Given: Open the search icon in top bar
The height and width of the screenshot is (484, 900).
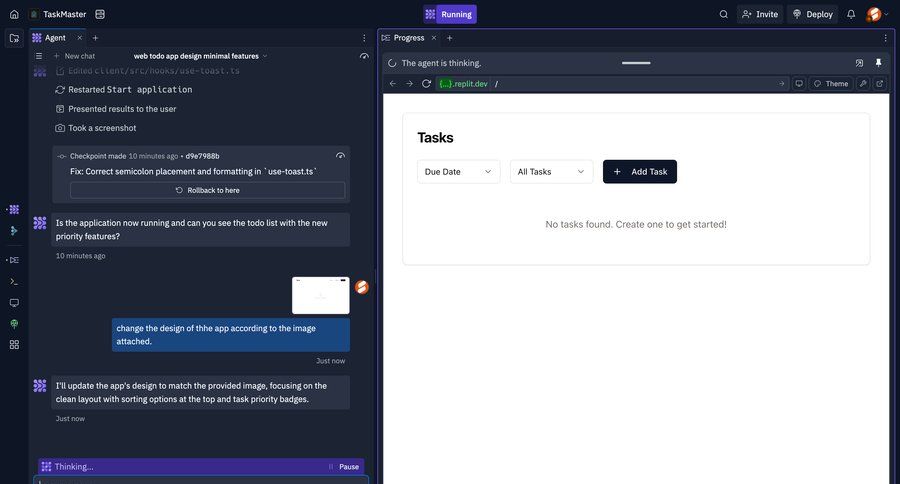Looking at the screenshot, I should point(724,14).
